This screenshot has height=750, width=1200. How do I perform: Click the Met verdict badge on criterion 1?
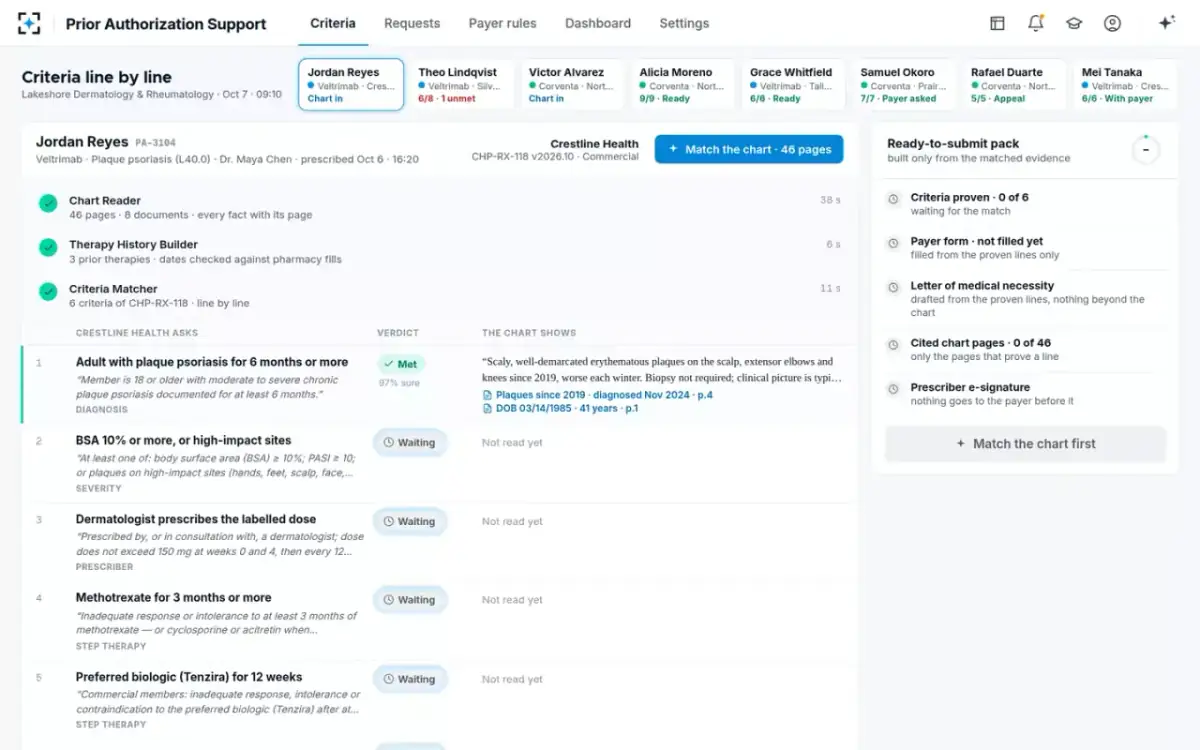tap(401, 364)
